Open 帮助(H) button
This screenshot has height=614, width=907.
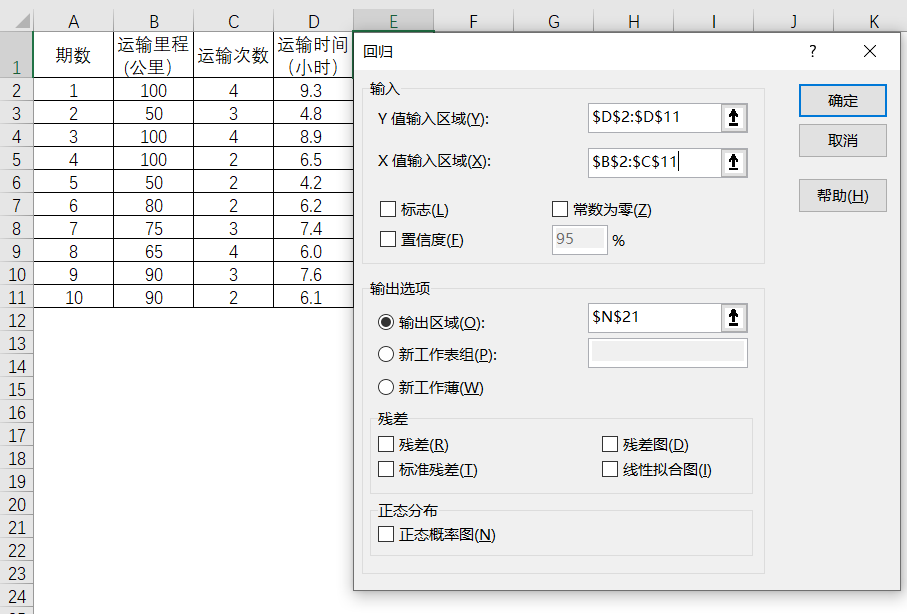(842, 196)
